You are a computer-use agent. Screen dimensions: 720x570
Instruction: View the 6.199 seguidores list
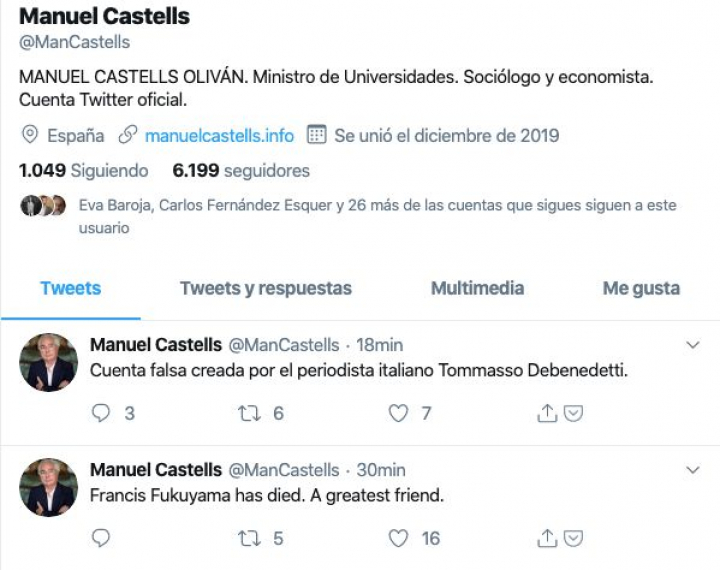241,171
